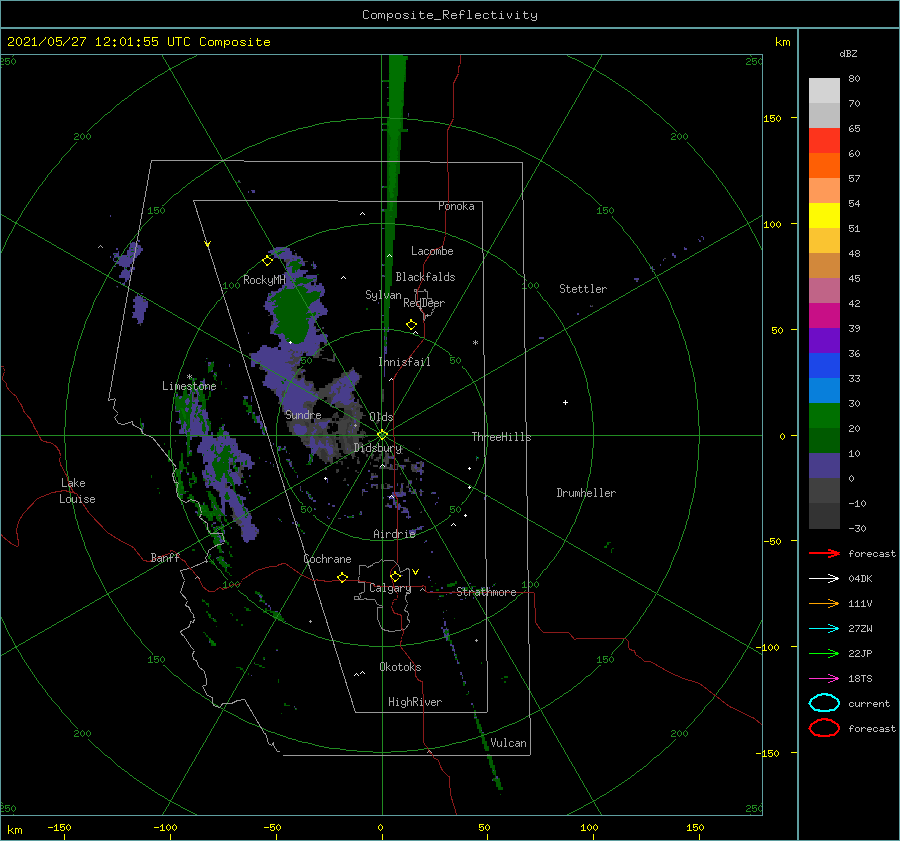The width and height of the screenshot is (900, 841).
Task: Click the yellow diamond marker above Calgary label
Action: (395, 576)
